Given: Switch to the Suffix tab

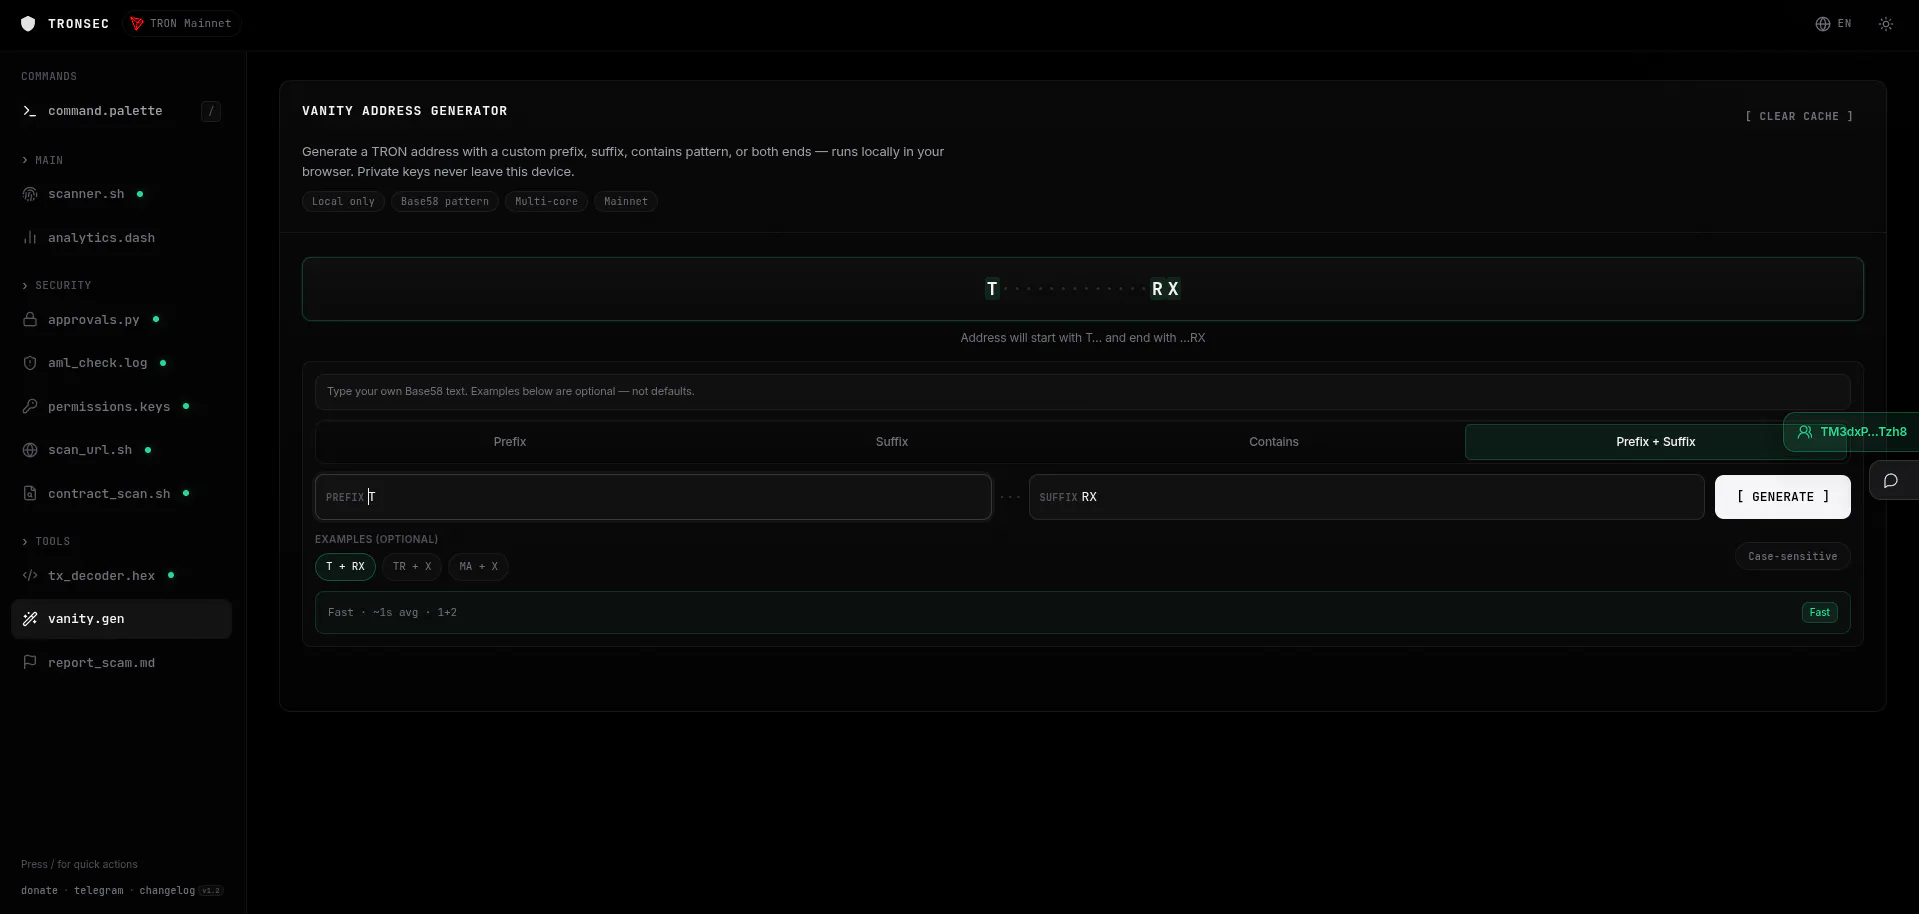Looking at the screenshot, I should tap(892, 442).
